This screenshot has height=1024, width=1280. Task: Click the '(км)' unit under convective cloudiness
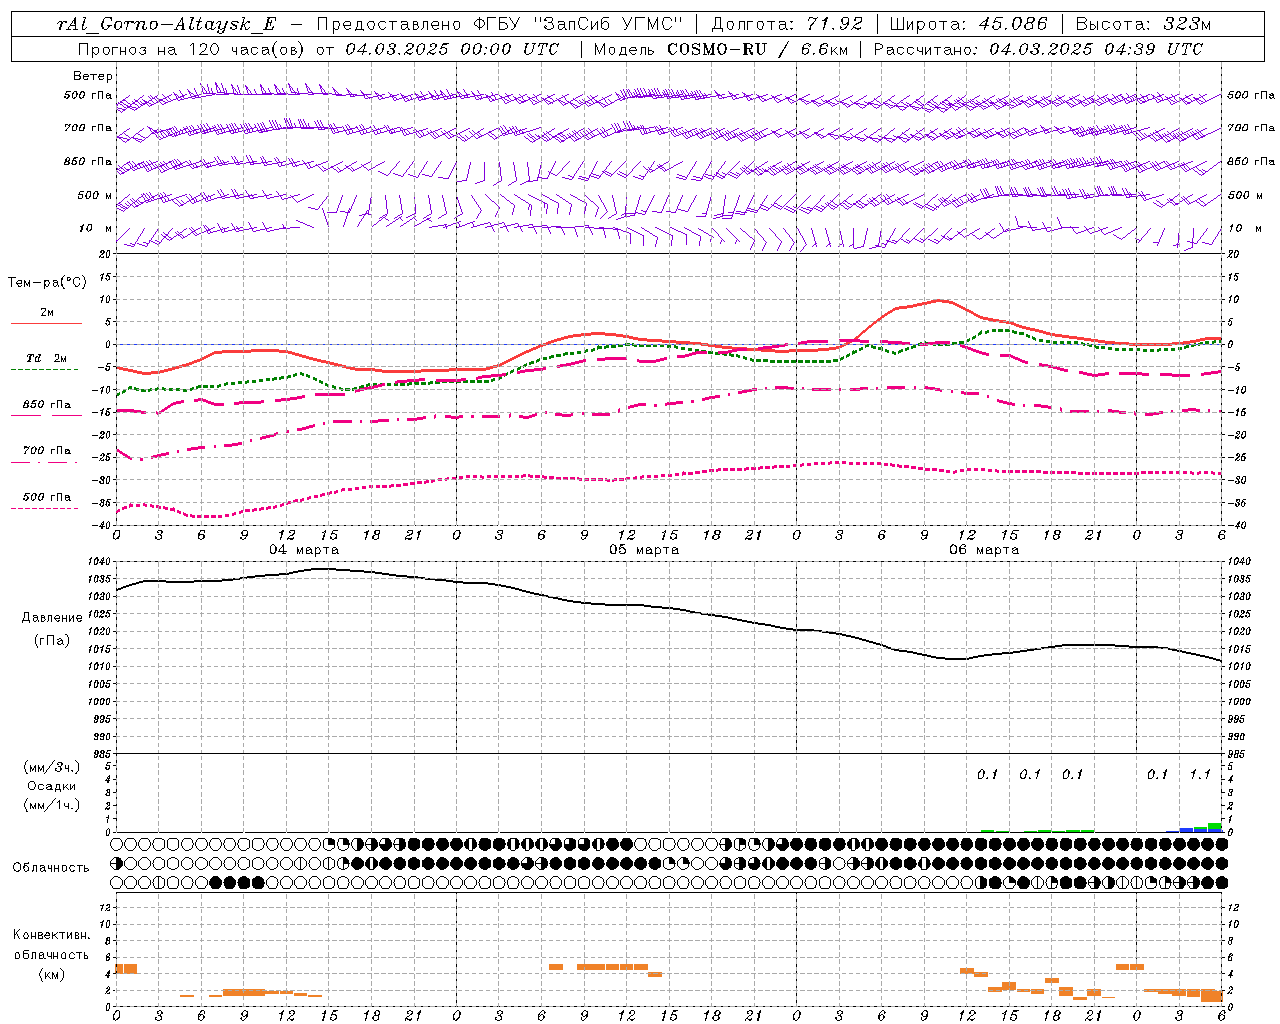point(52,974)
